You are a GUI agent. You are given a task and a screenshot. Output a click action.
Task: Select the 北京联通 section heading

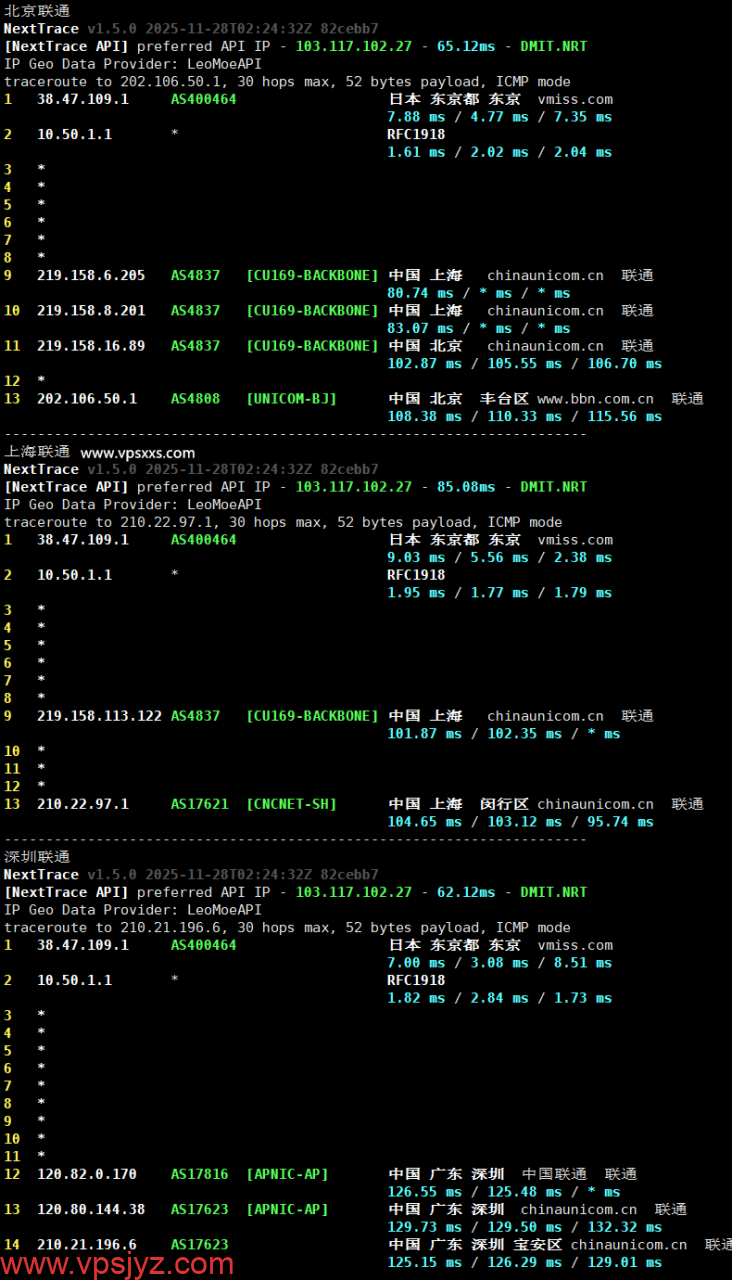pos(37,11)
